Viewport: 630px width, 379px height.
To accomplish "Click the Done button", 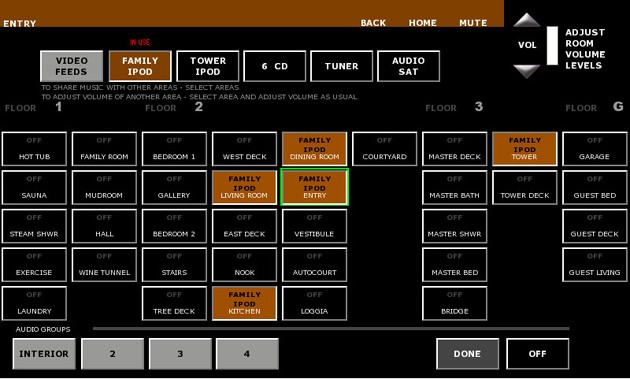I will pos(467,354).
